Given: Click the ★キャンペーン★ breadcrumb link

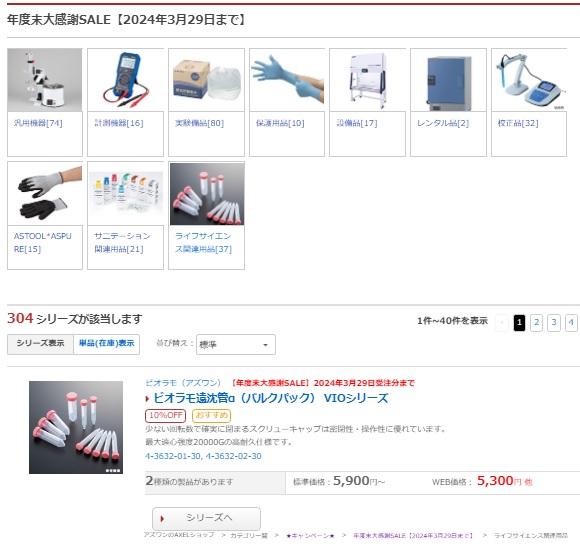Looking at the screenshot, I should [x=310, y=536].
